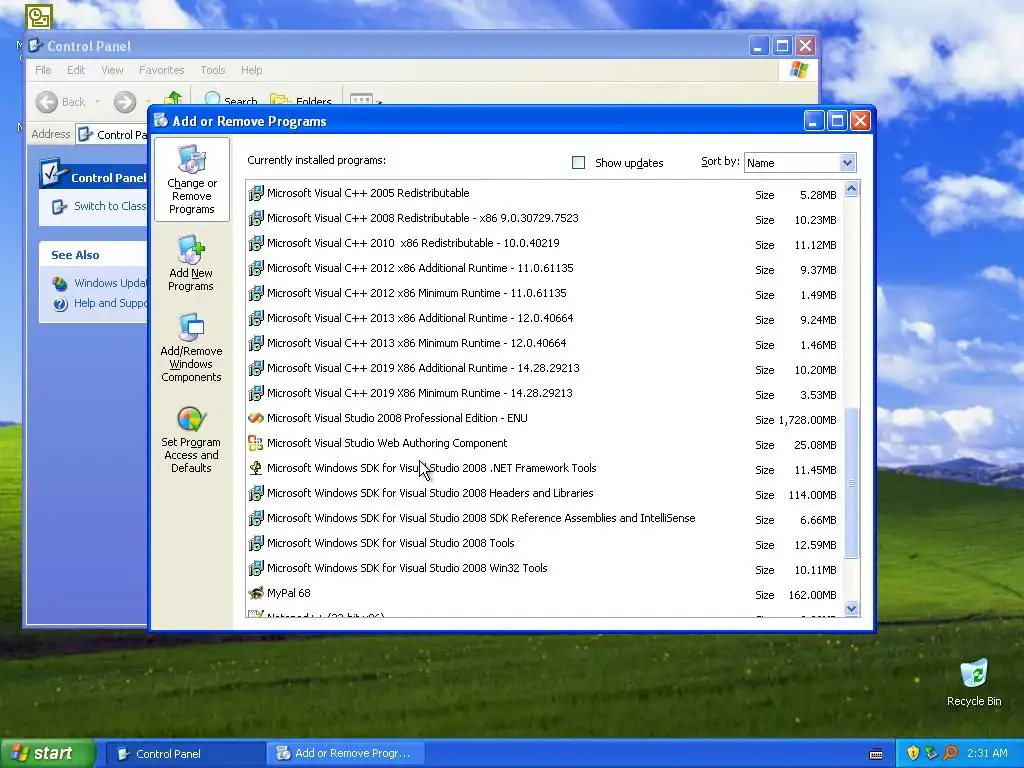This screenshot has width=1024, height=768.
Task: Open Add New Programs in sidebar
Action: (191, 264)
